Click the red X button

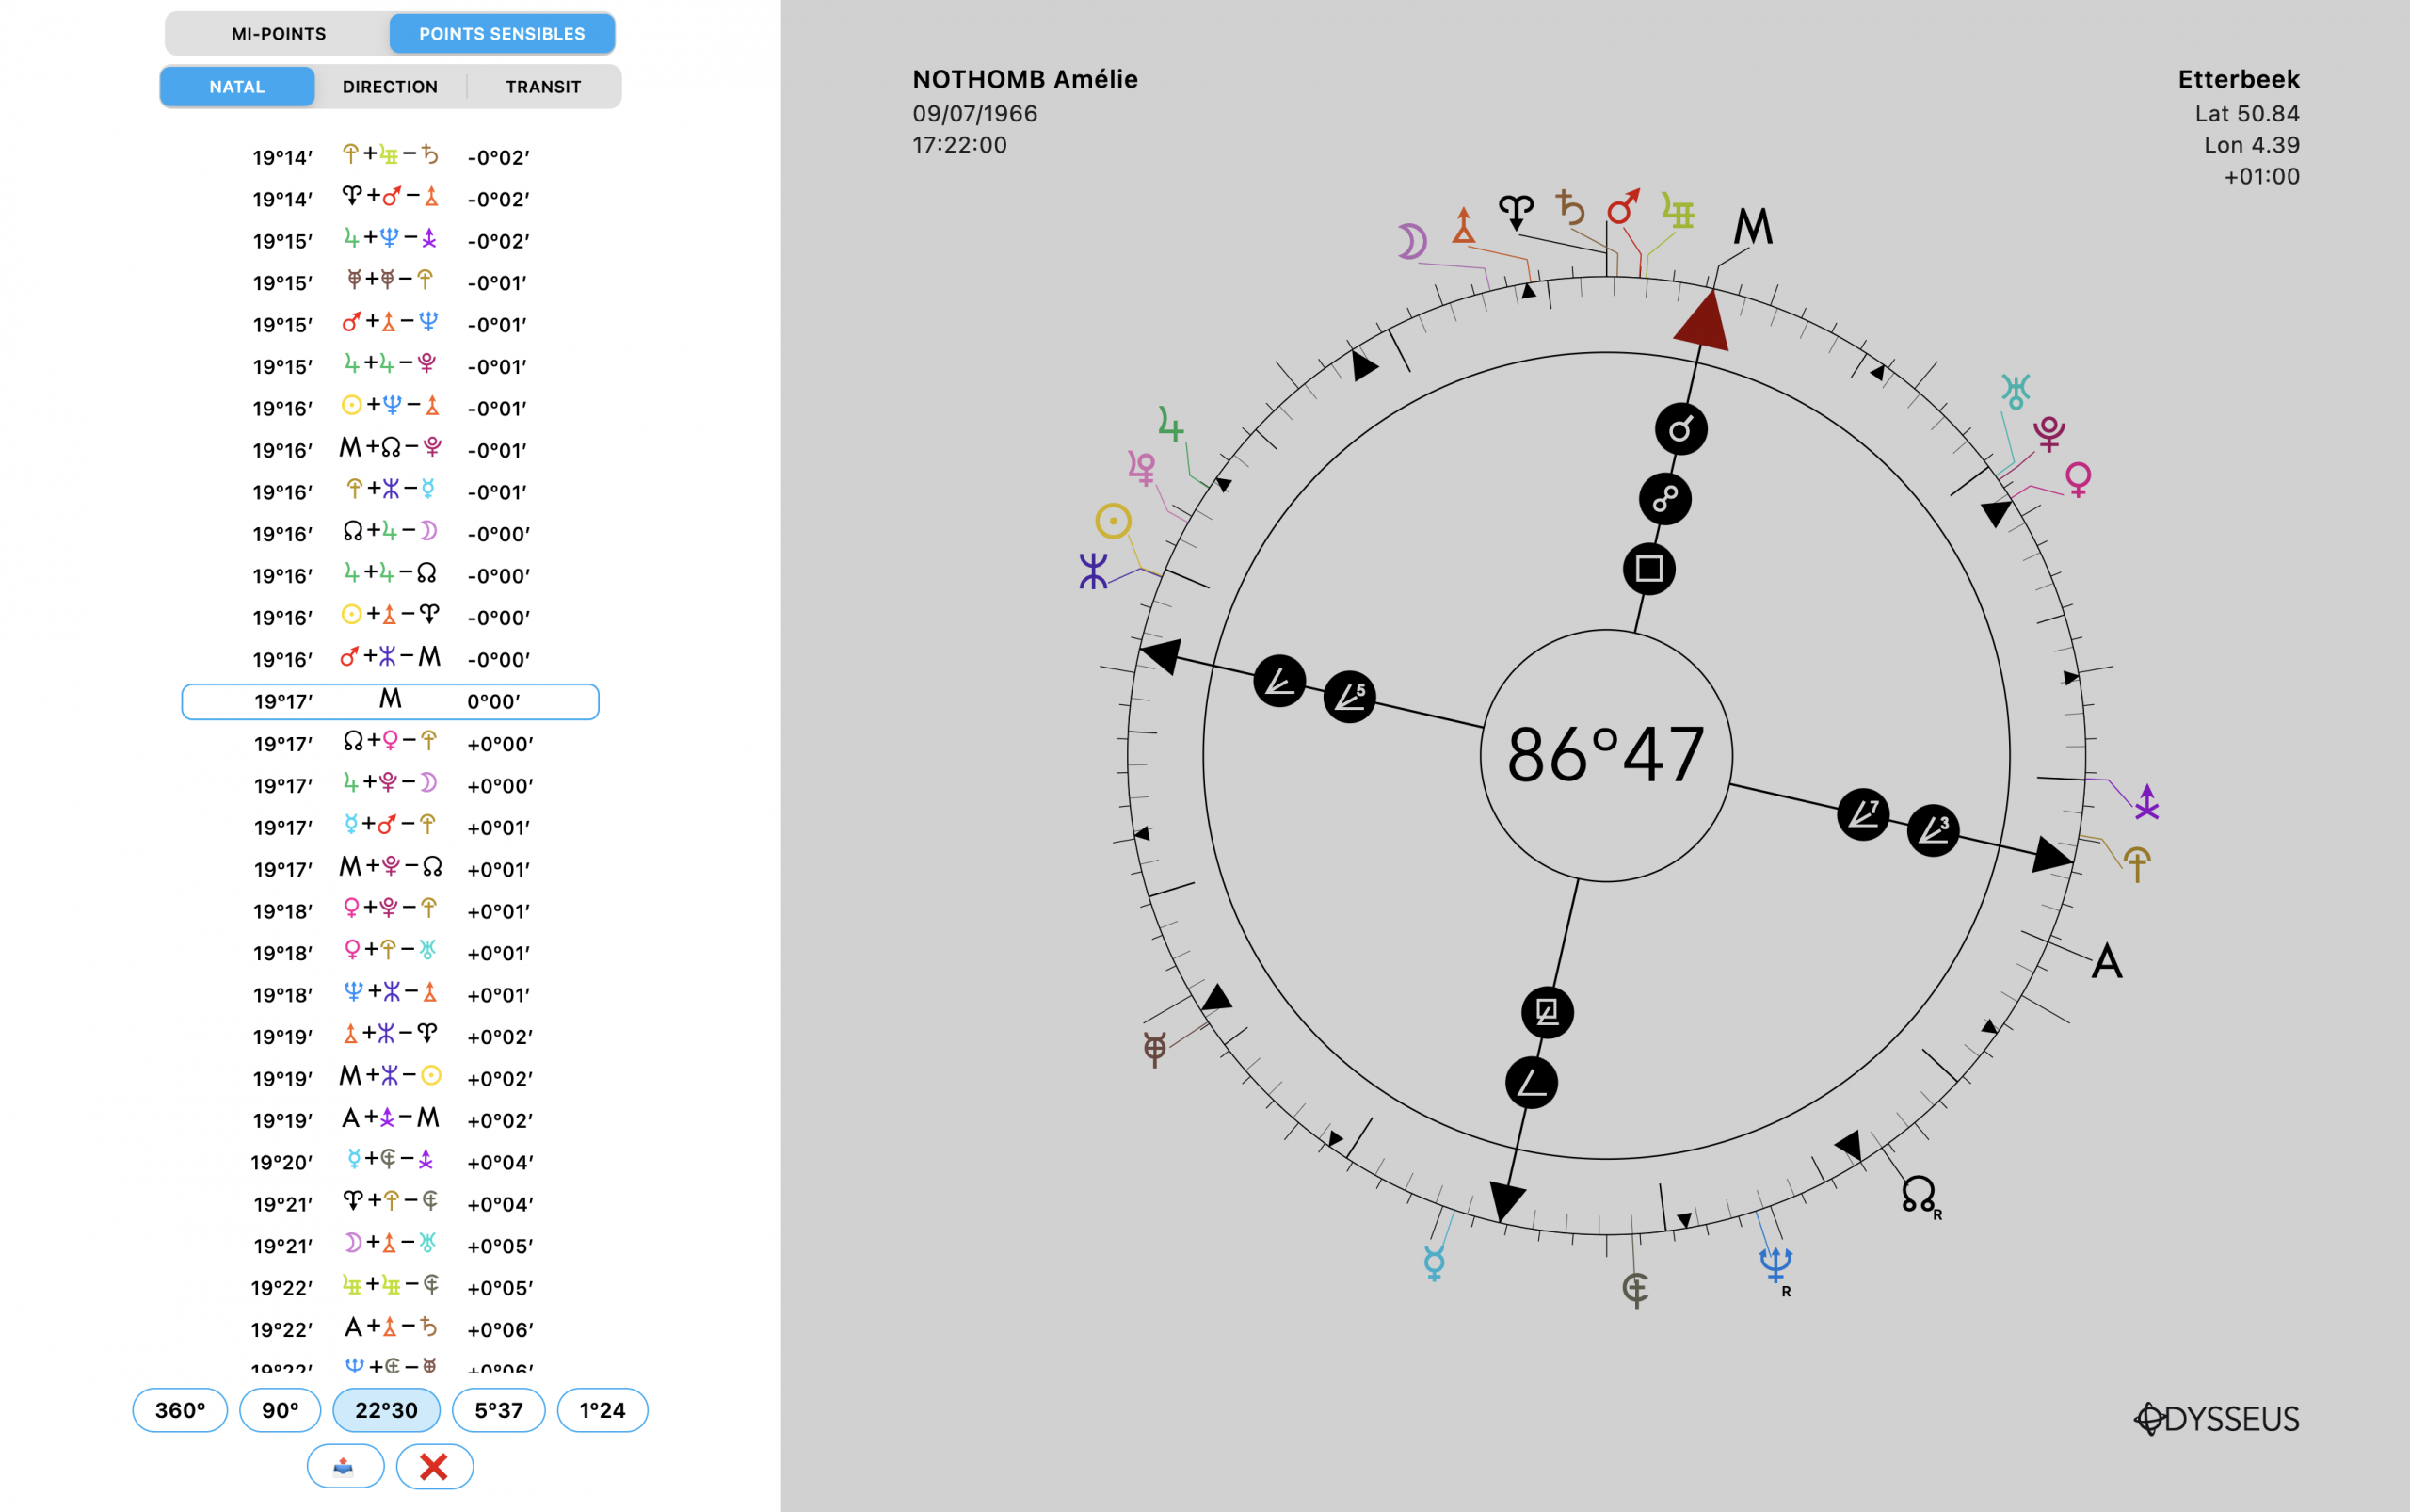coord(434,1466)
